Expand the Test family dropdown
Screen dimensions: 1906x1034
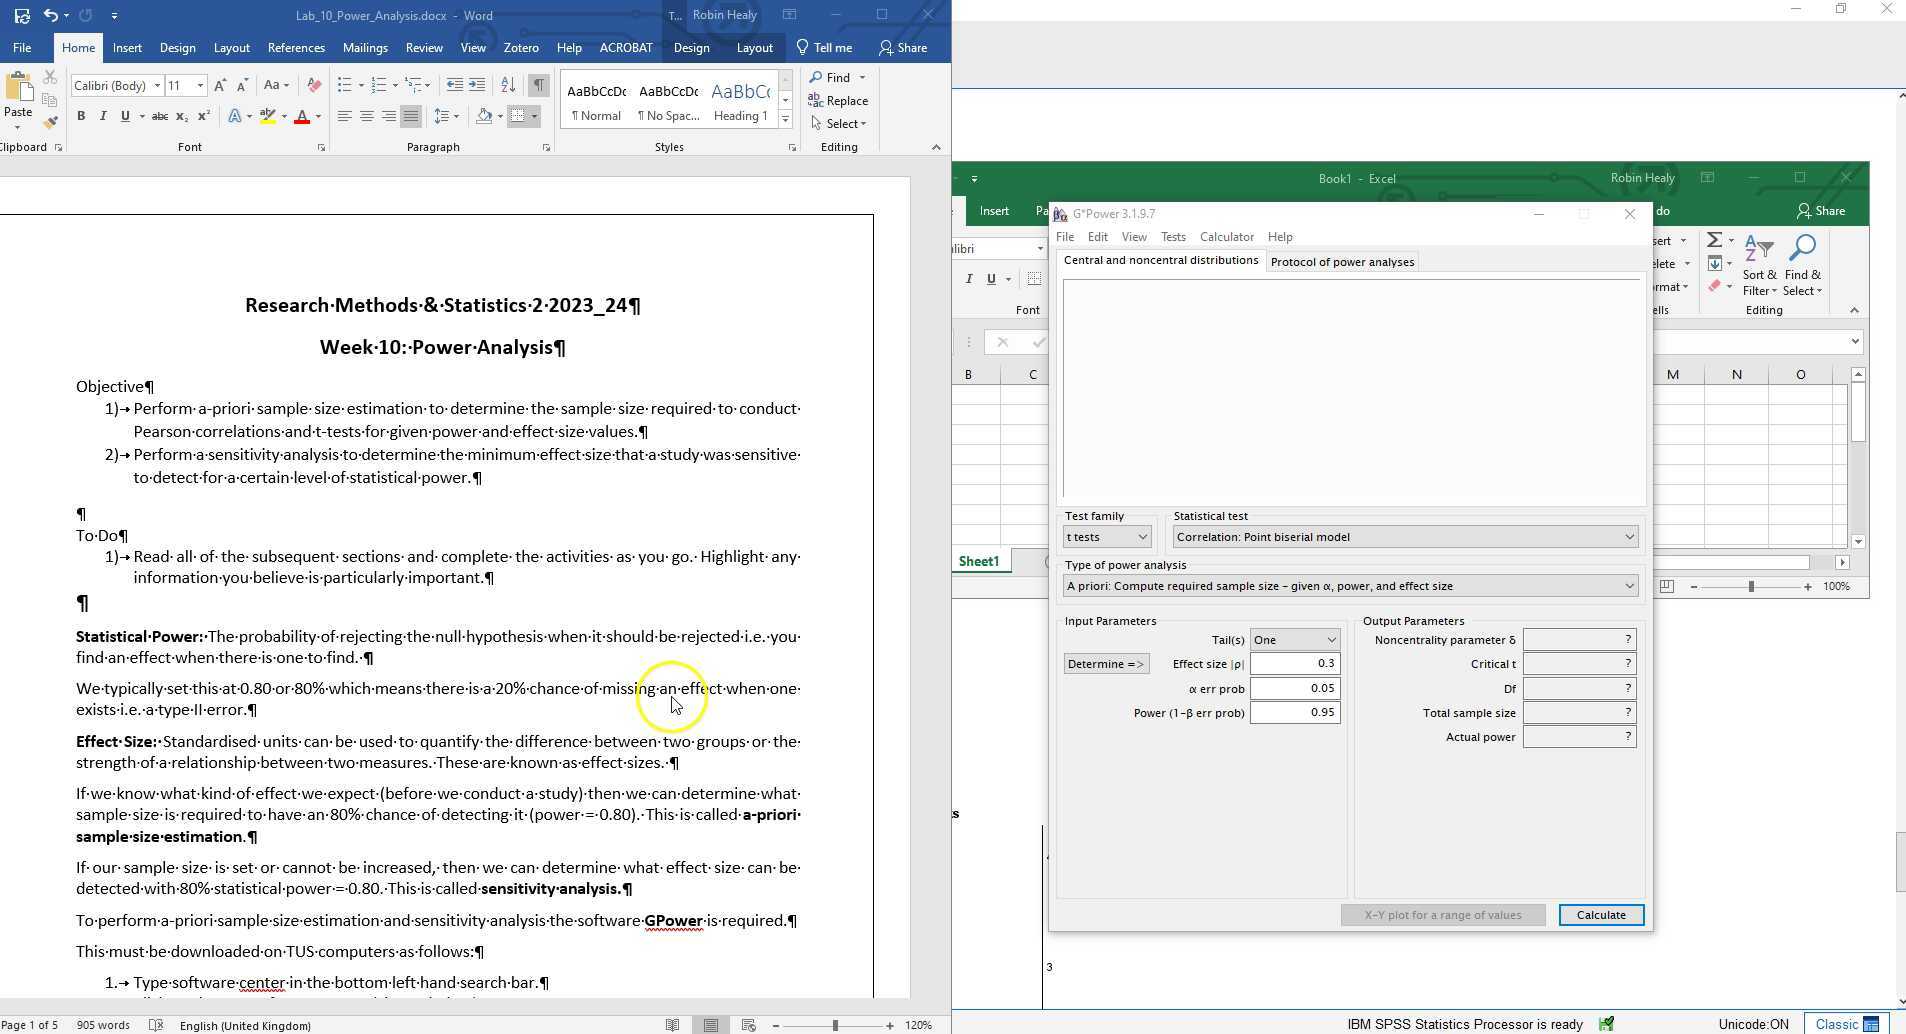tap(1107, 537)
